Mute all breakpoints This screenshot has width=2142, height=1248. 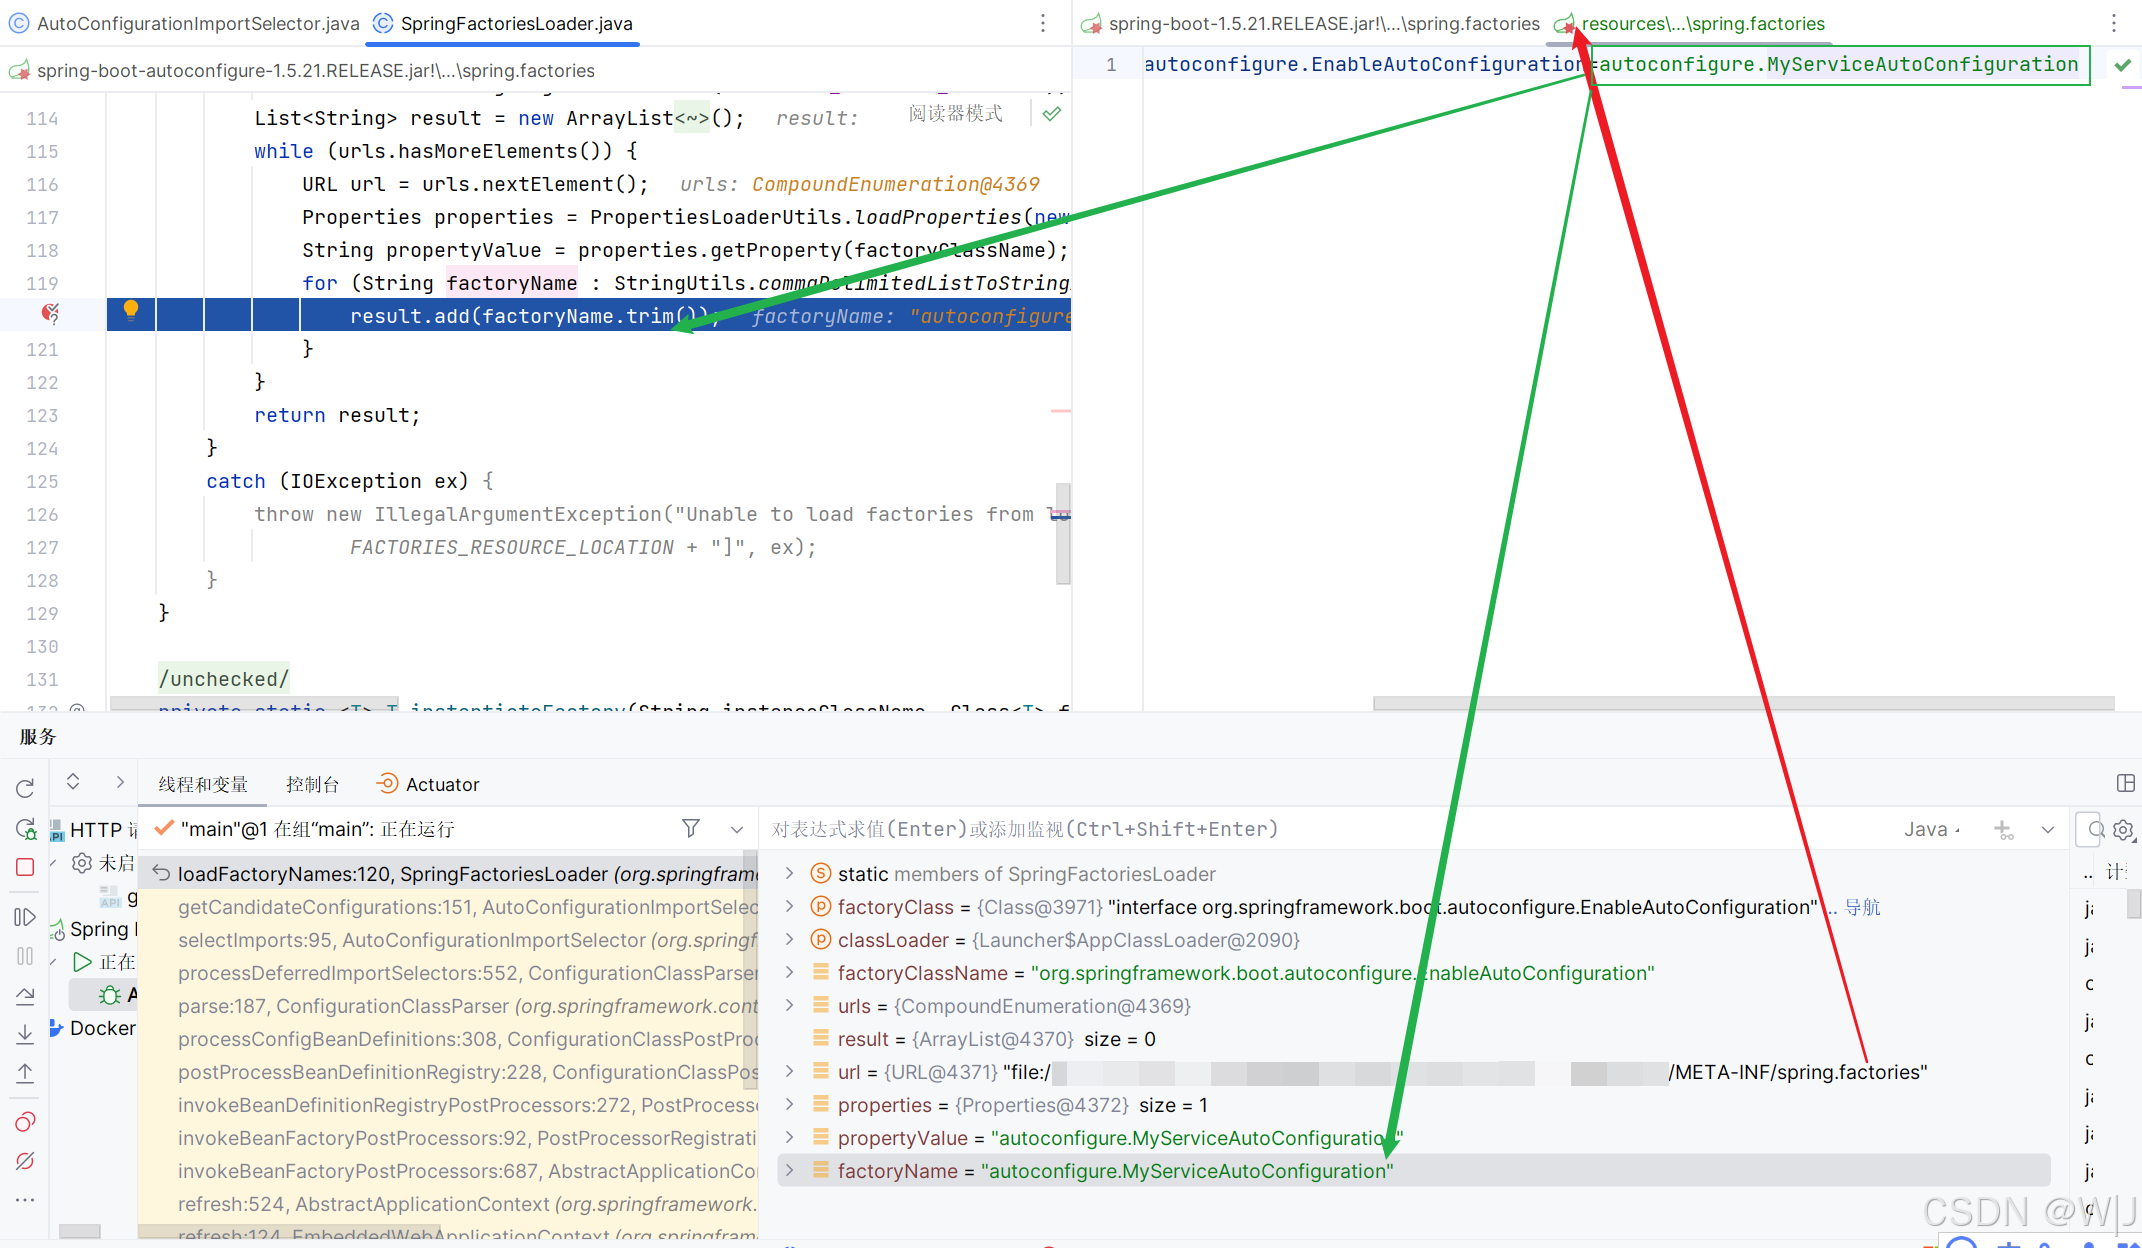tap(24, 1160)
